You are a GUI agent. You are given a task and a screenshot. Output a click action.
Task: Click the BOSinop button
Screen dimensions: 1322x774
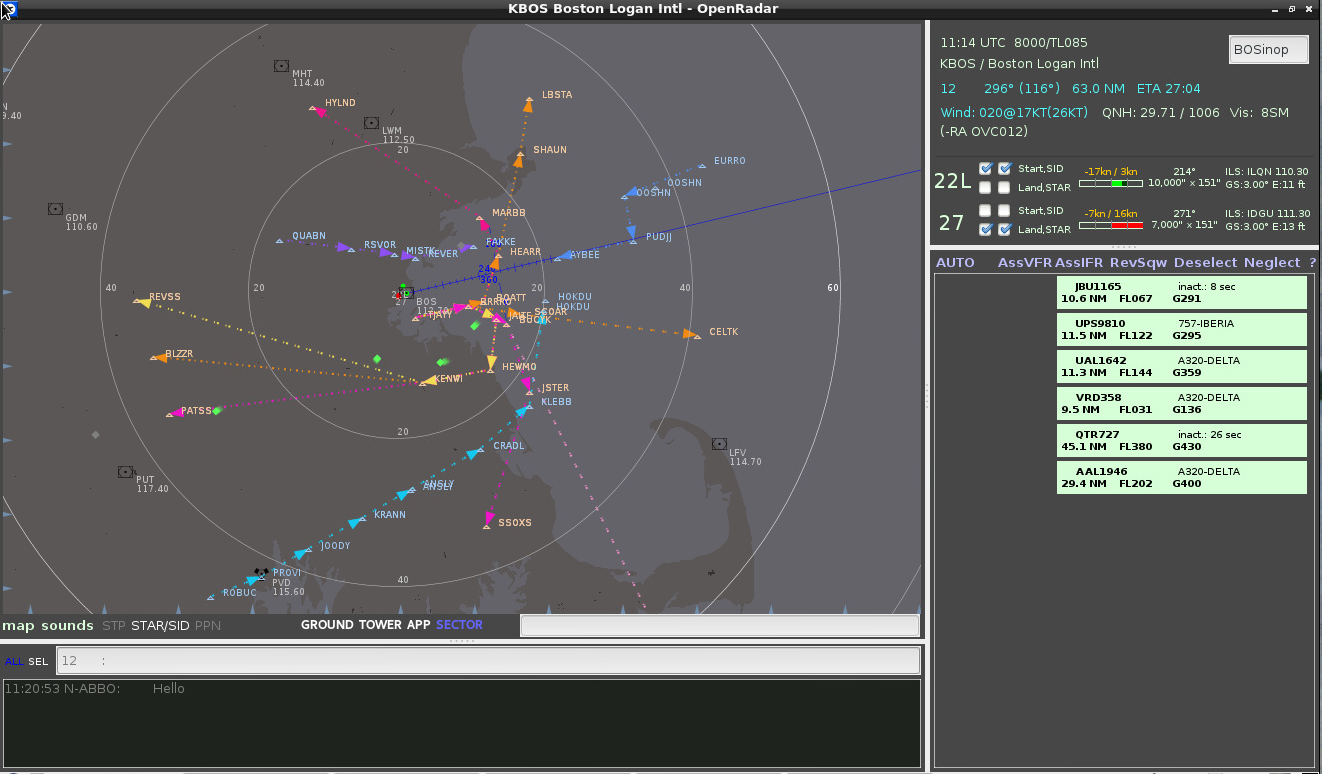(x=1268, y=49)
